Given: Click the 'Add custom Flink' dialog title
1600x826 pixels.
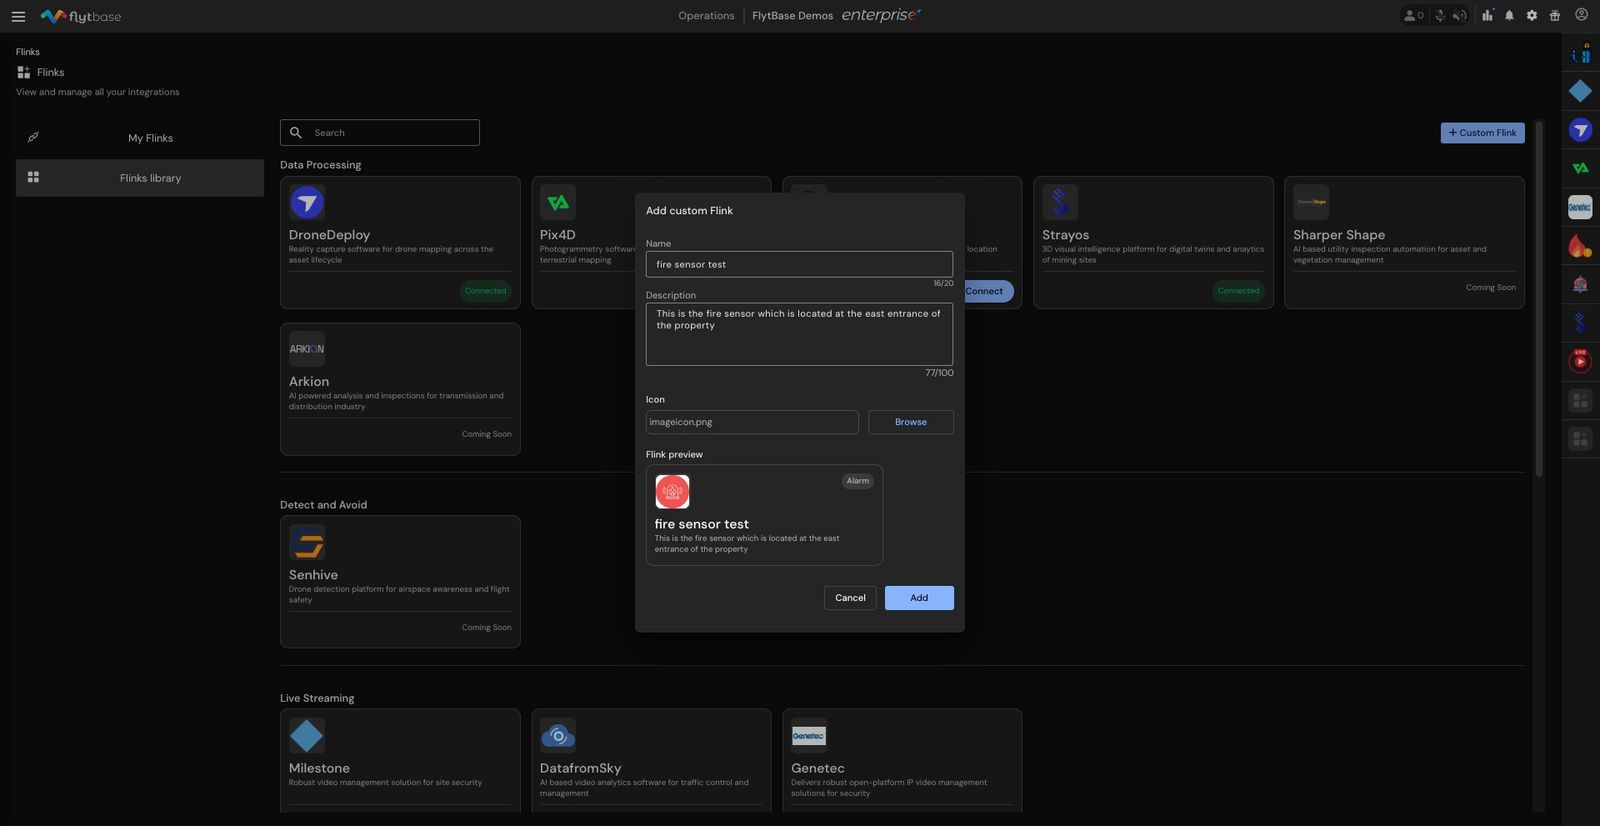Looking at the screenshot, I should click(689, 211).
